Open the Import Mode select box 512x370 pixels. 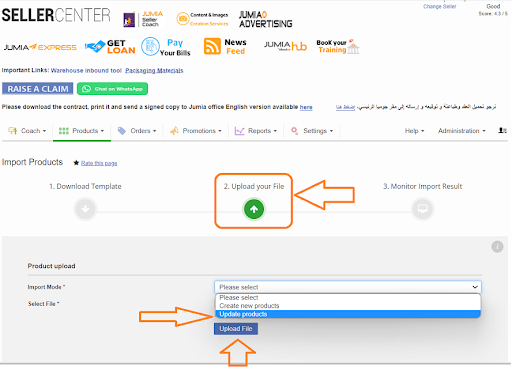[348, 287]
